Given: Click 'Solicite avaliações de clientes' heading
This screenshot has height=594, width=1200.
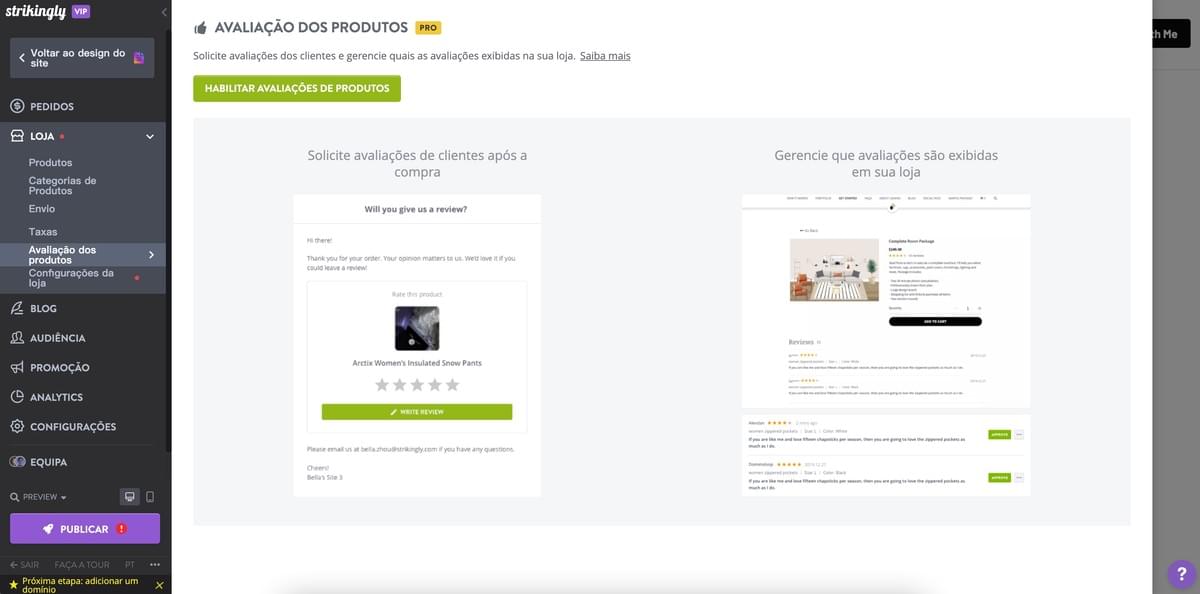Looking at the screenshot, I should click(417, 164).
